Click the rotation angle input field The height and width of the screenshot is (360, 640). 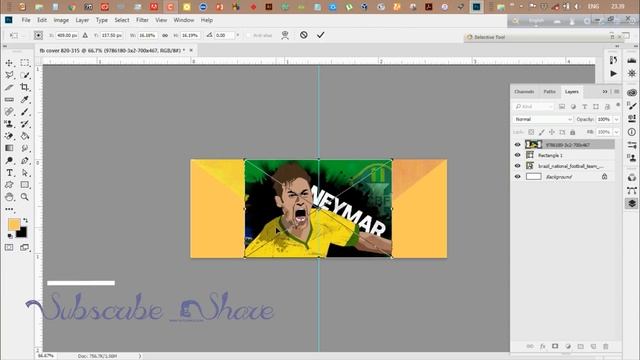(224, 36)
